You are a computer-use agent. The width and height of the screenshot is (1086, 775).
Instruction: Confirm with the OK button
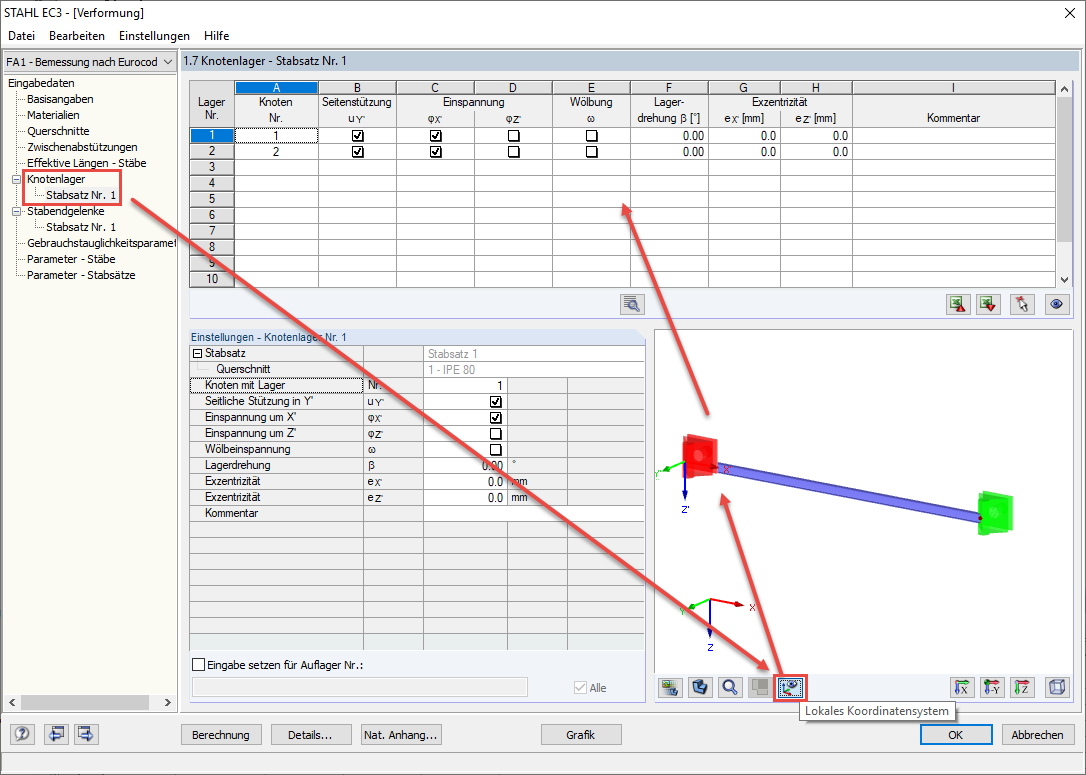click(956, 735)
